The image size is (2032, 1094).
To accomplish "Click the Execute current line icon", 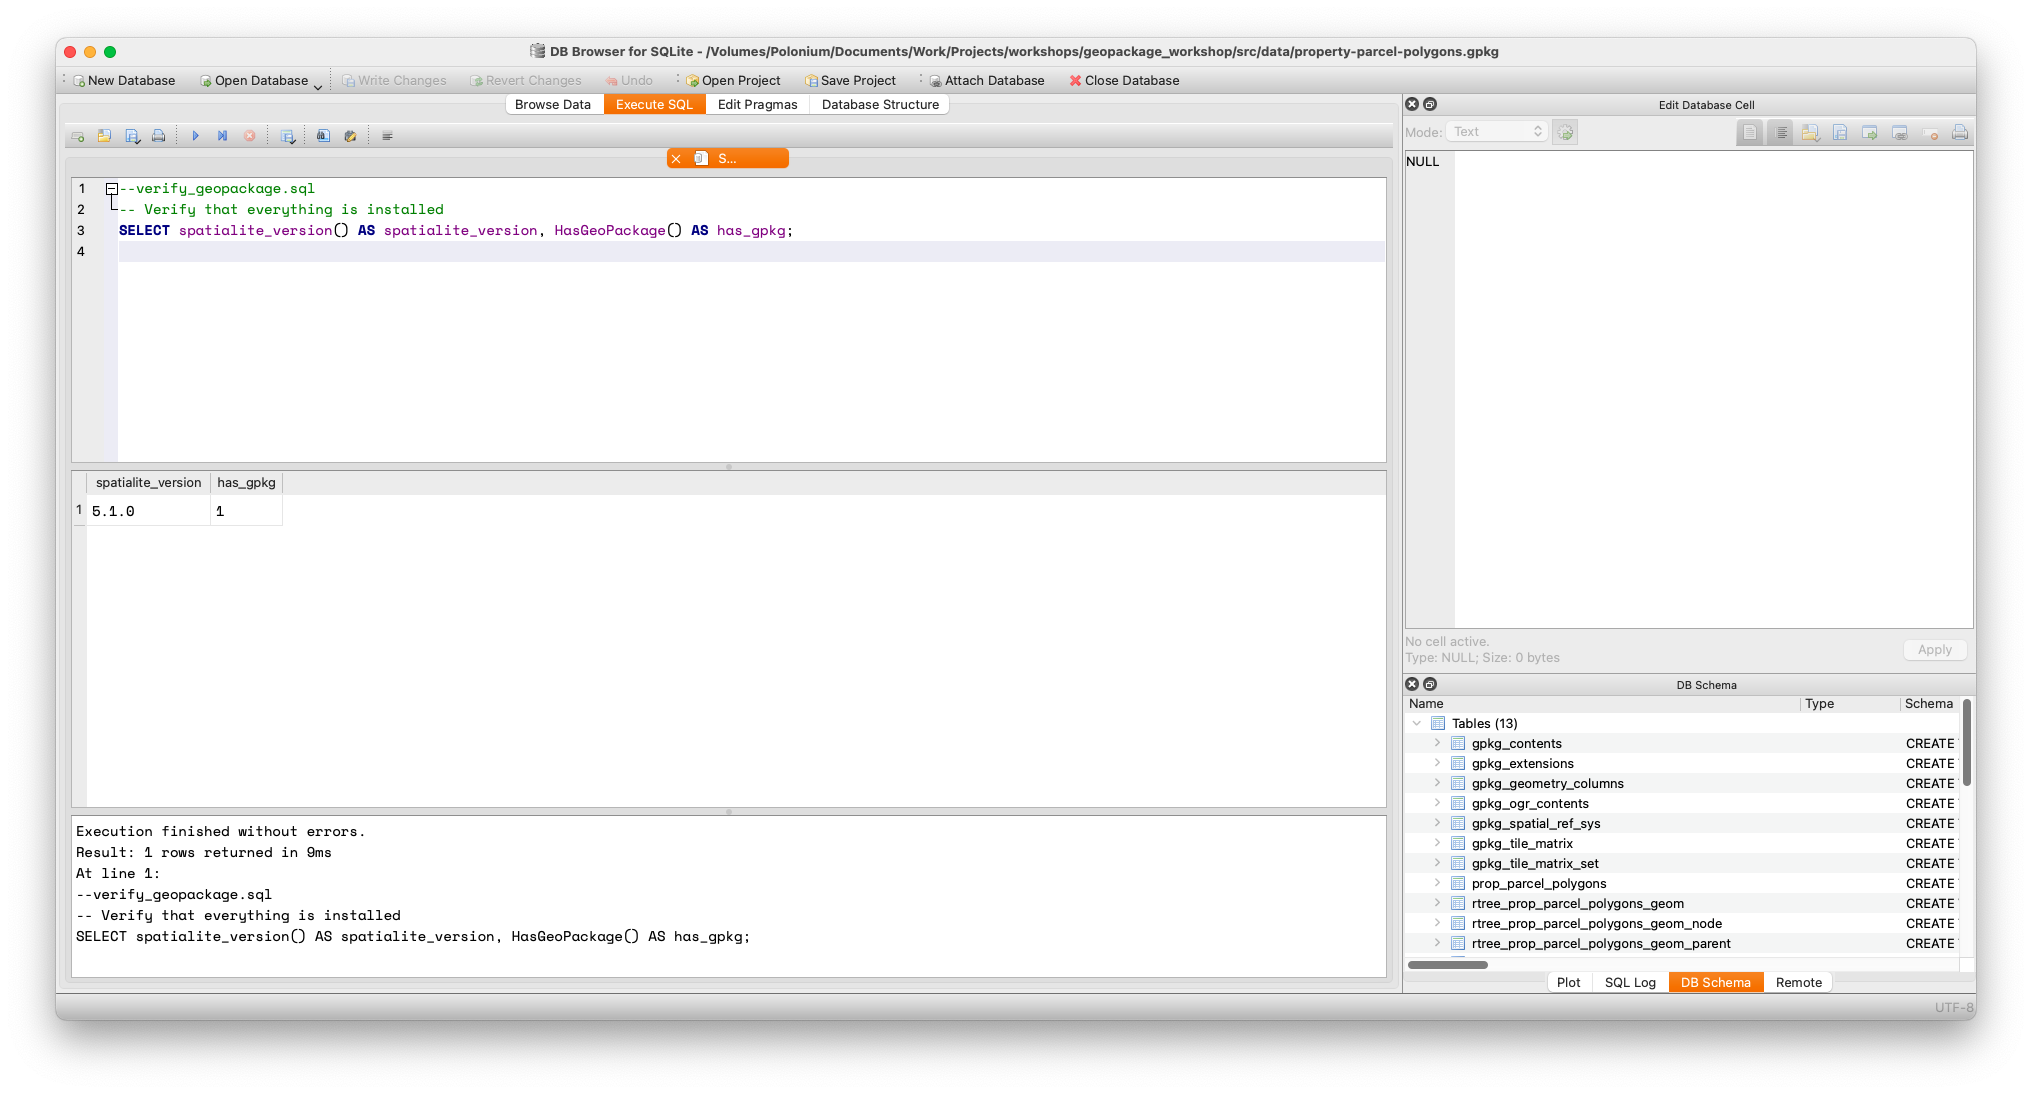I will [222, 135].
